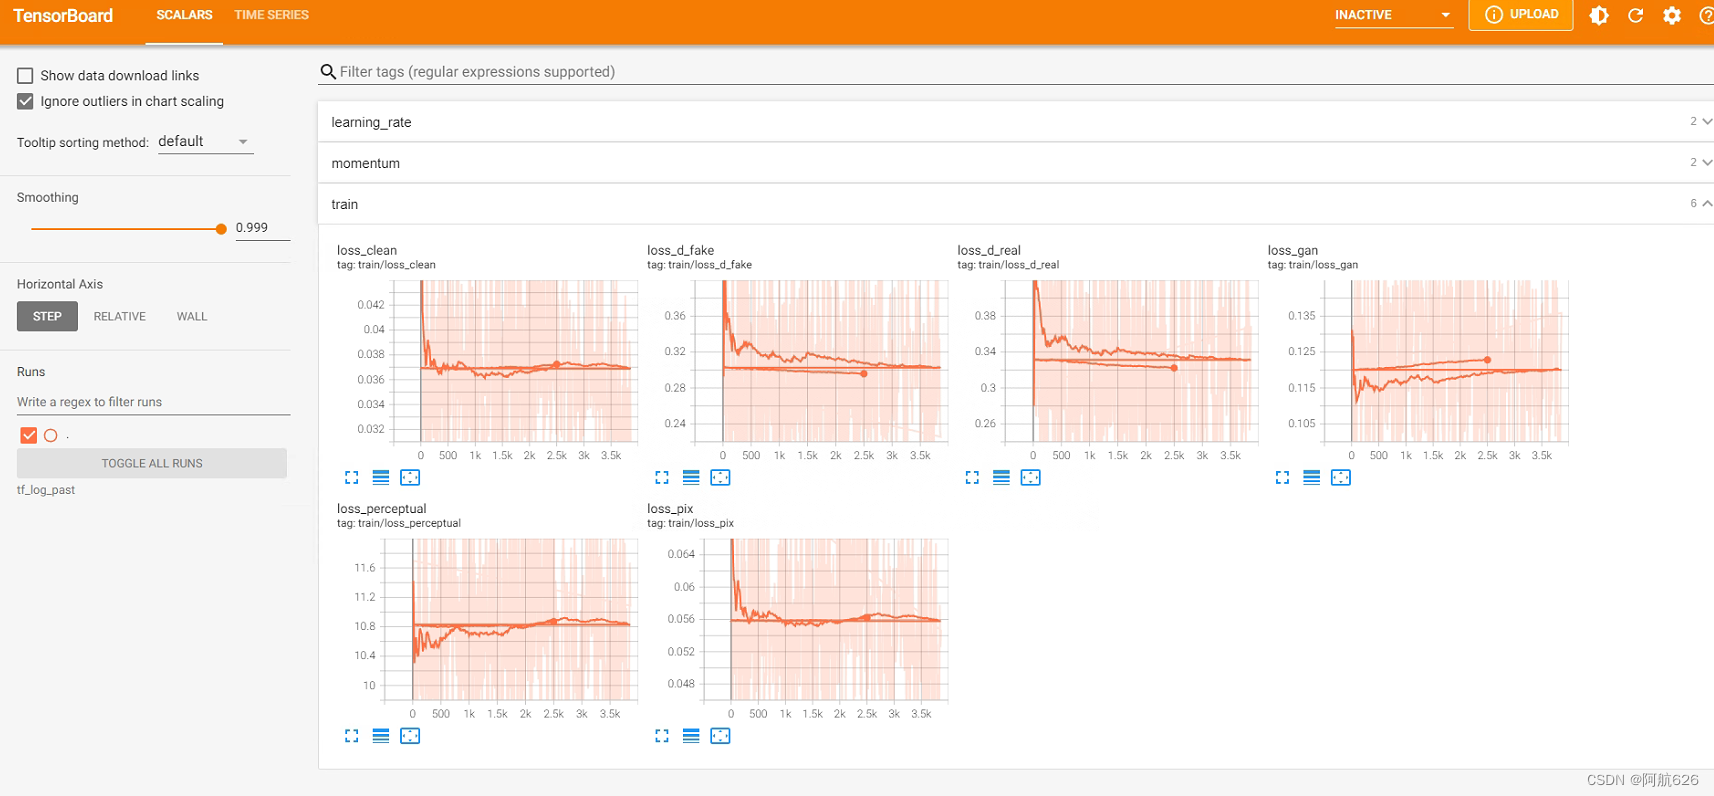Screen dimensions: 1714x796
Task: Enable Show data download links checkbox
Action: click(x=25, y=75)
